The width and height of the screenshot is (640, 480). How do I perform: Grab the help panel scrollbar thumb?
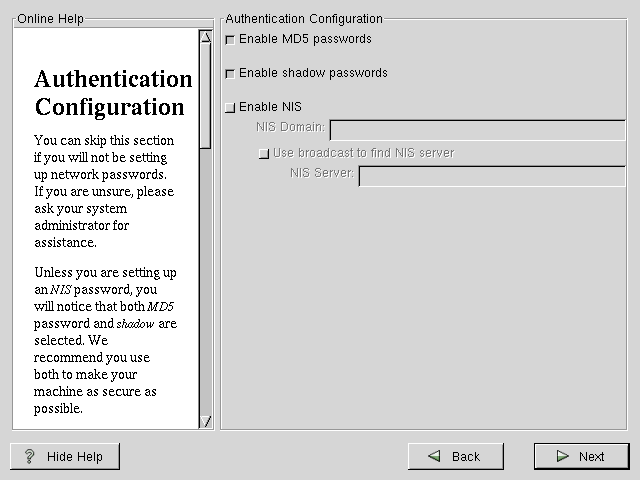point(206,95)
